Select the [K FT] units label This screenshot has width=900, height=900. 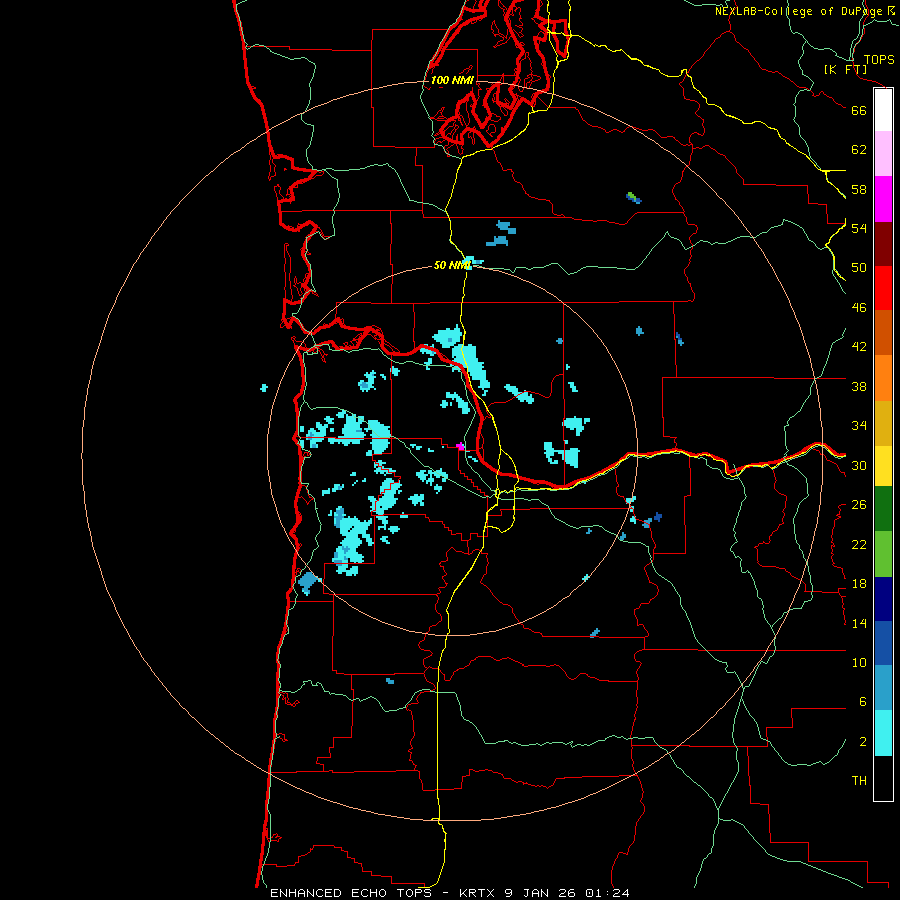click(845, 70)
